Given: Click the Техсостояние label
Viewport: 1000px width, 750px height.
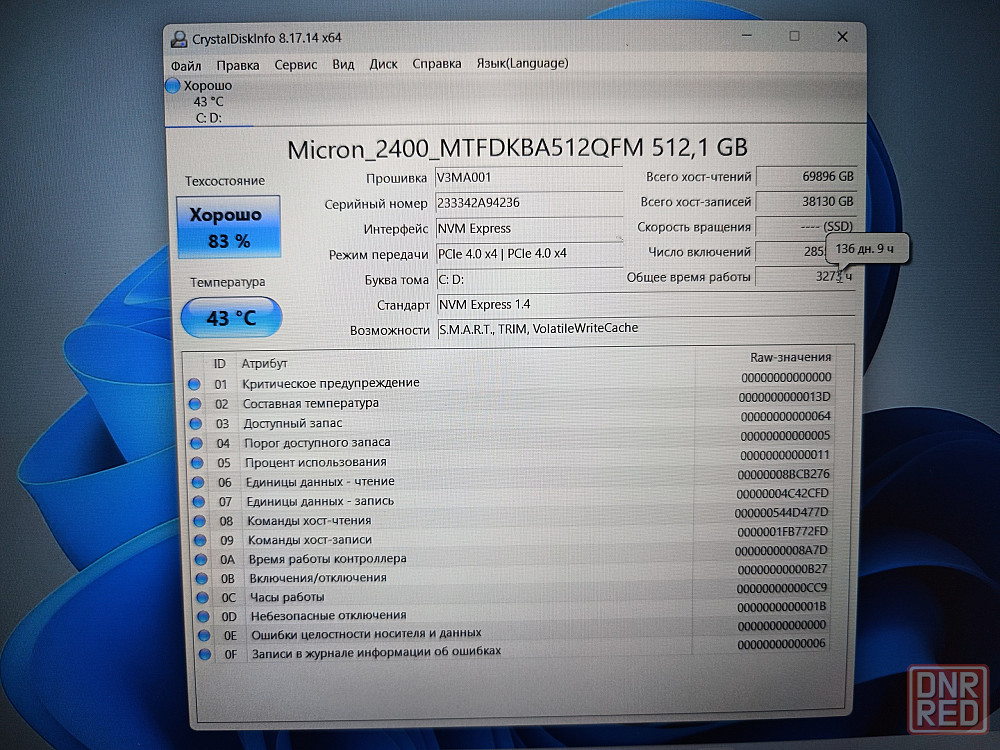Looking at the screenshot, I should pos(224,181).
